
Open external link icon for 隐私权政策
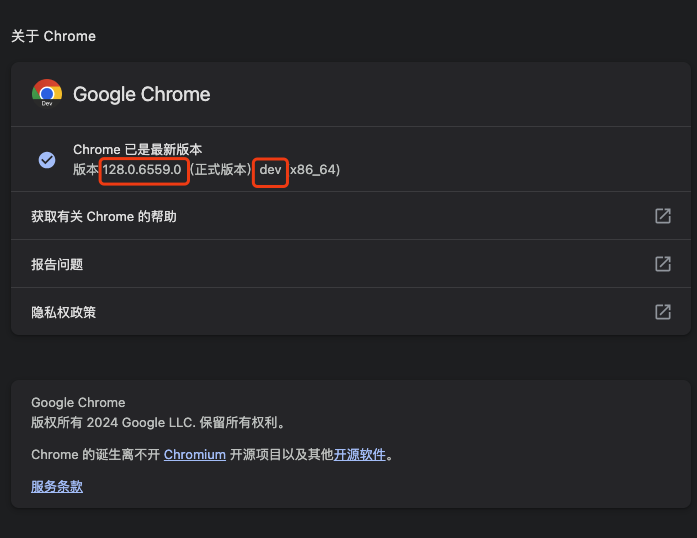pyautogui.click(x=663, y=312)
